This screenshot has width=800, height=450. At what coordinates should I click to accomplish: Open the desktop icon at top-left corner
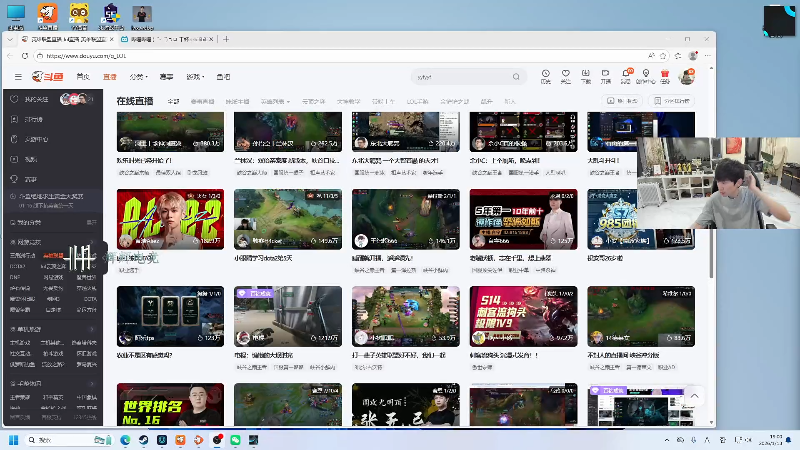(16, 17)
